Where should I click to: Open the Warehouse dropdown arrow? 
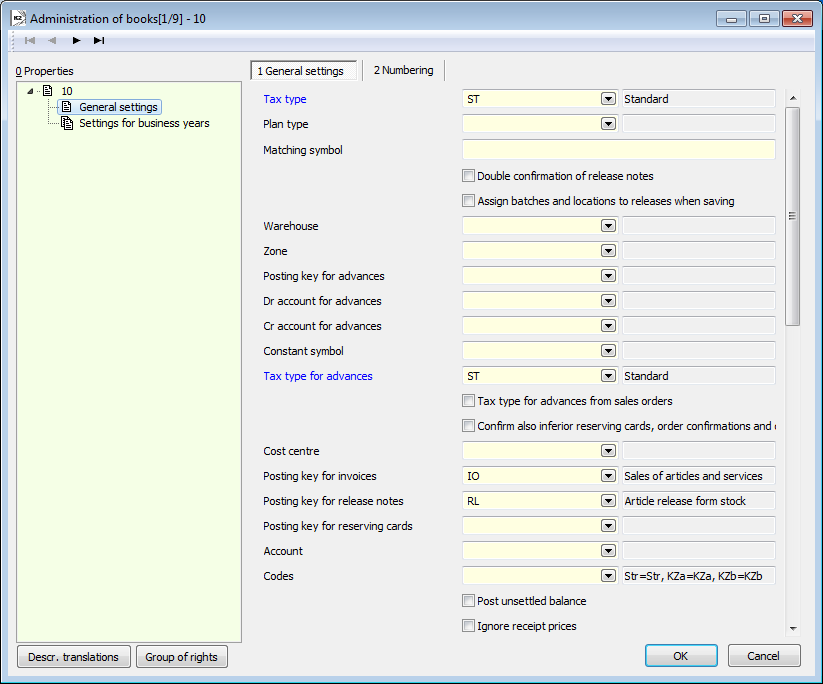click(x=607, y=226)
